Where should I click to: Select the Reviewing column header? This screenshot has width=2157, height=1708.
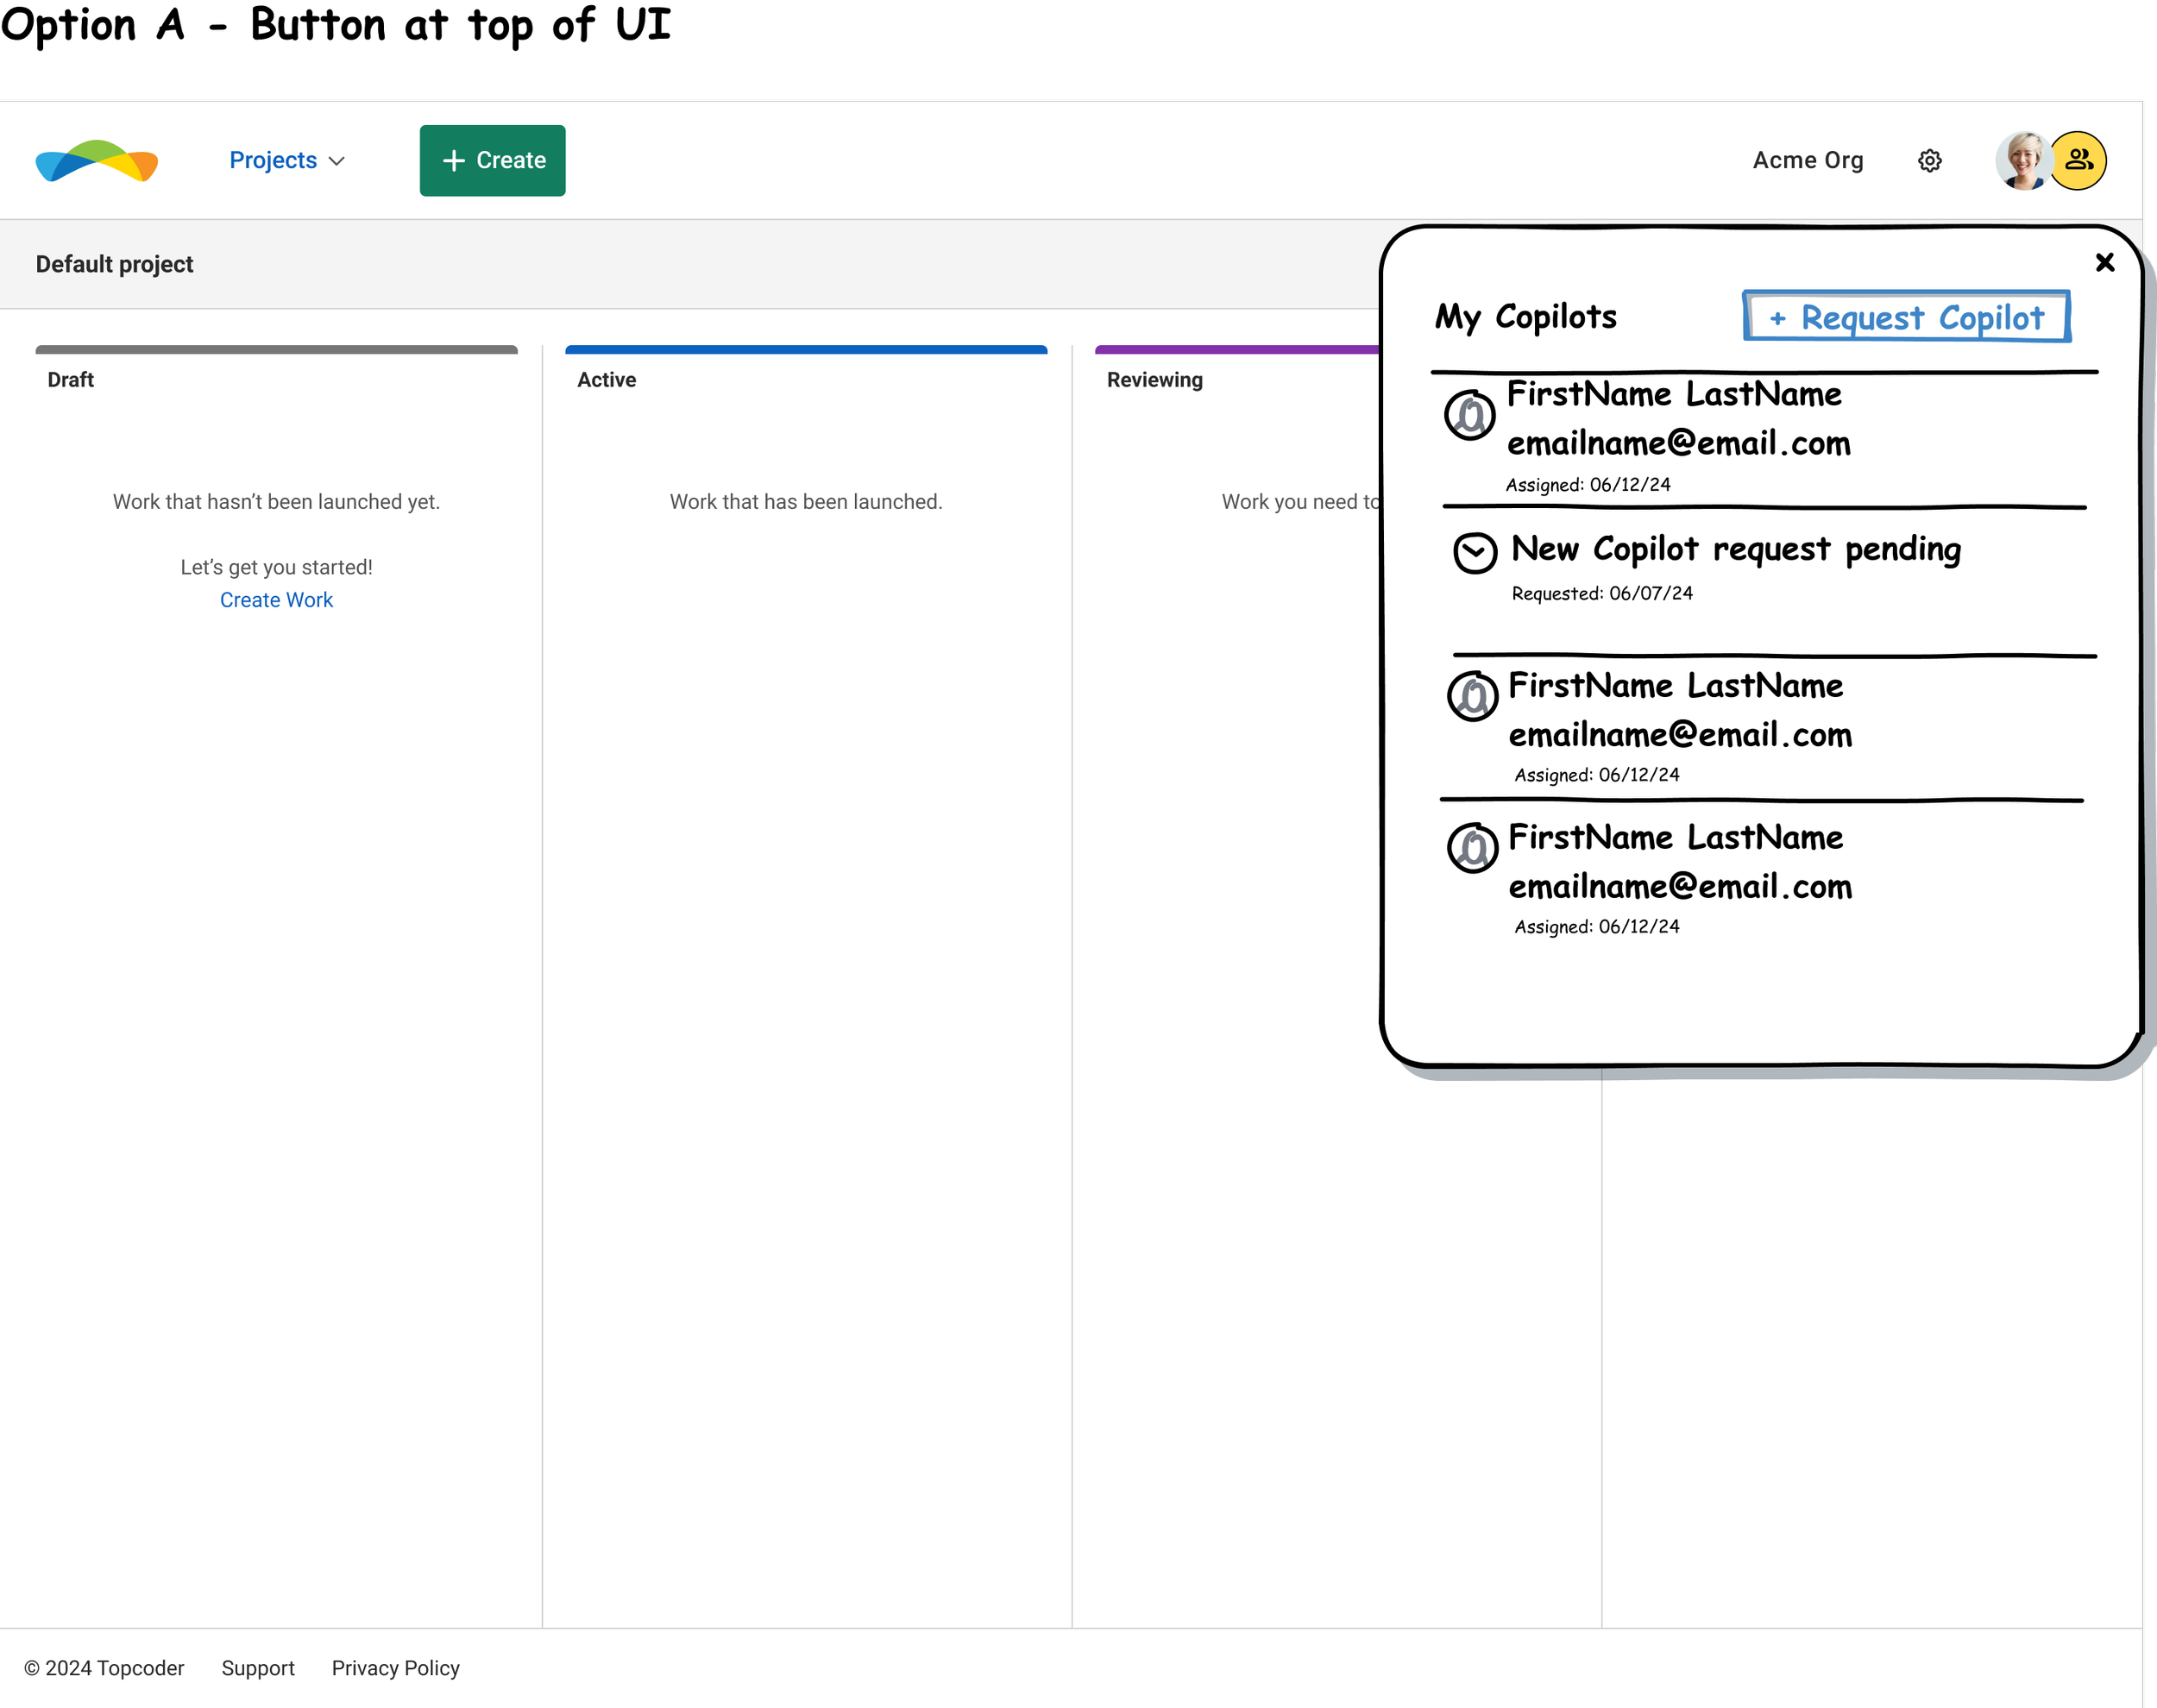coord(1154,380)
